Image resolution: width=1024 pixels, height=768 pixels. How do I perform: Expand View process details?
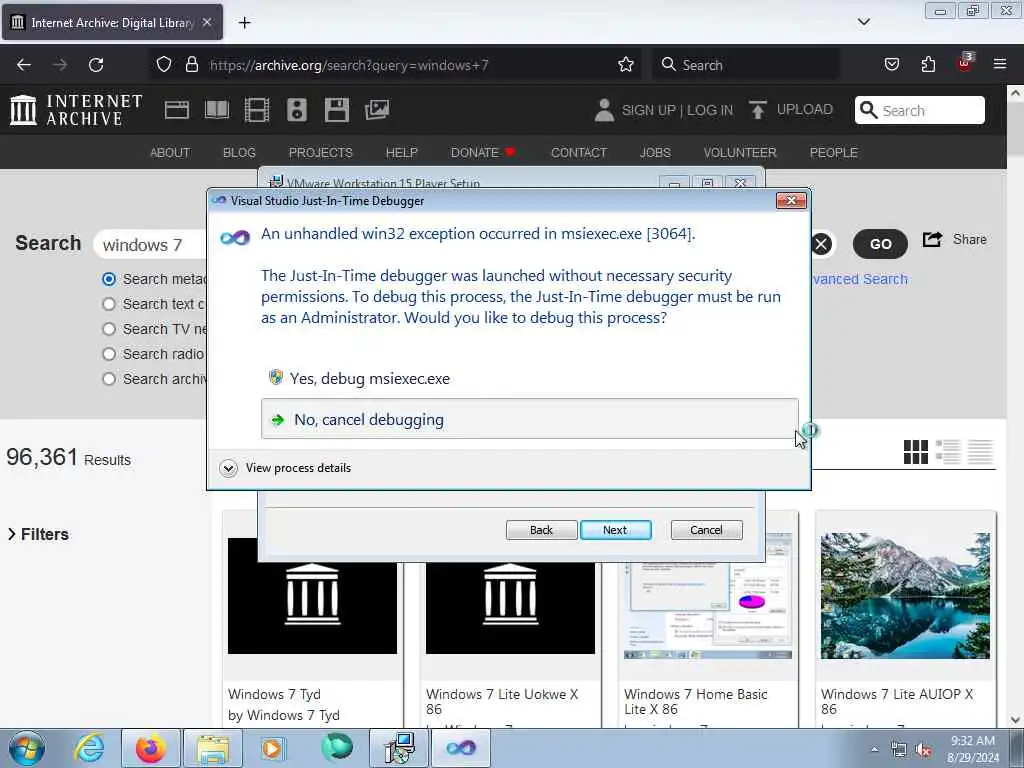(286, 468)
